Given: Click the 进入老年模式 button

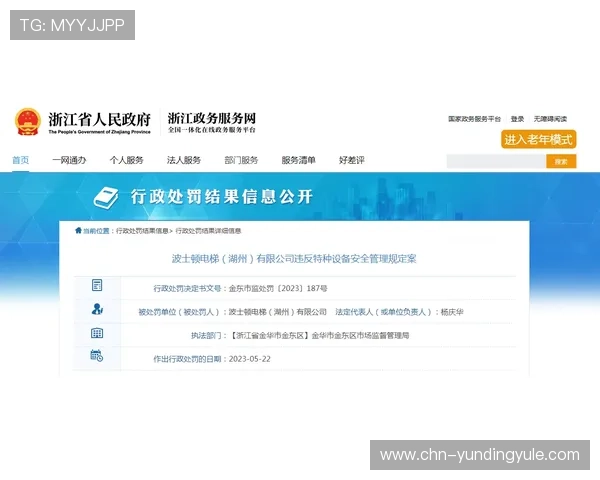Looking at the screenshot, I should pyautogui.click(x=538, y=139).
